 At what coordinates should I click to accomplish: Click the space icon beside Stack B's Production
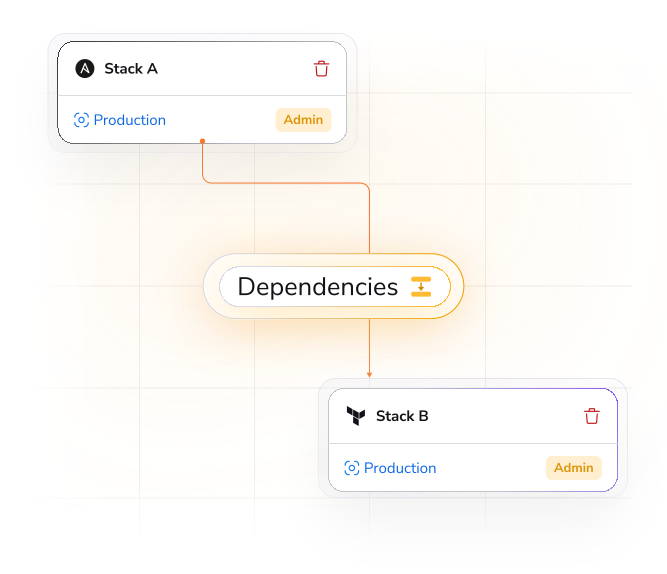352,468
